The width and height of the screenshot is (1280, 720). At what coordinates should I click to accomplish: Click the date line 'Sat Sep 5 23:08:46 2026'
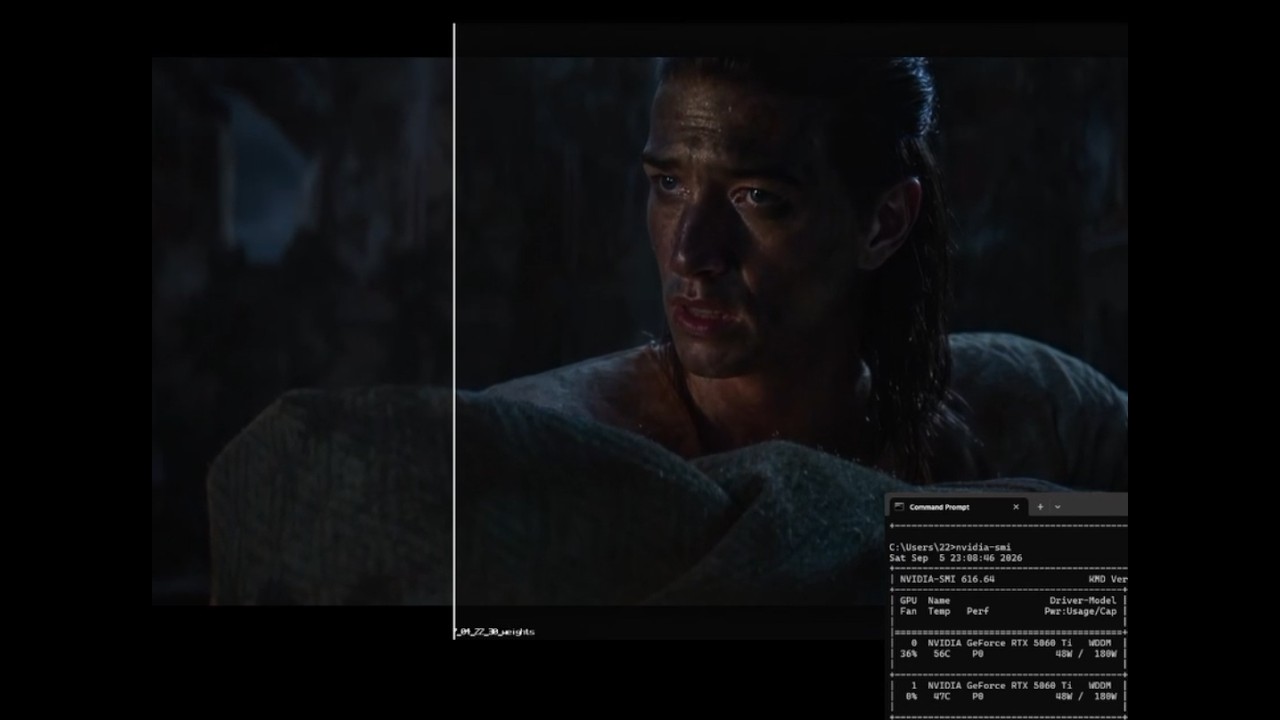tap(955, 558)
